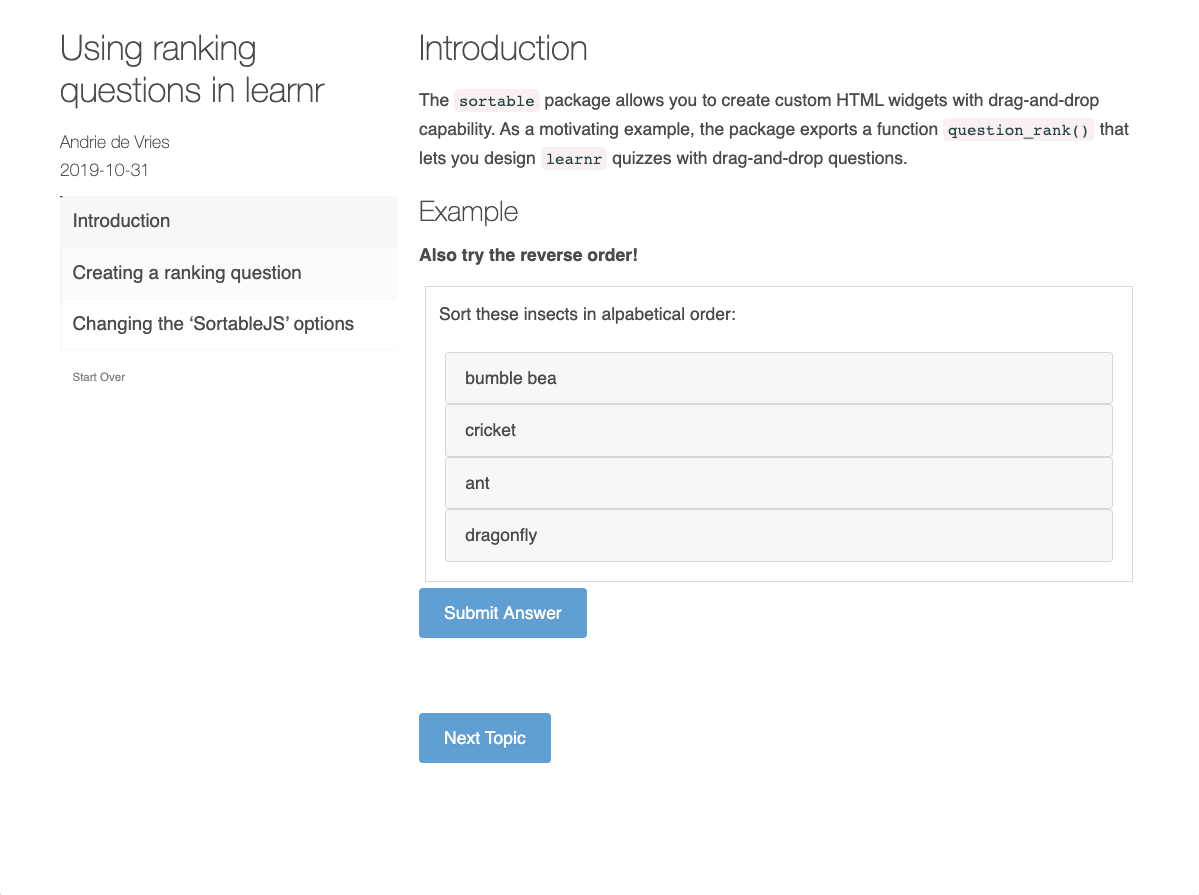Click the date '2019-10-31'
Image resolution: width=1199 pixels, height=895 pixels.
tap(104, 170)
